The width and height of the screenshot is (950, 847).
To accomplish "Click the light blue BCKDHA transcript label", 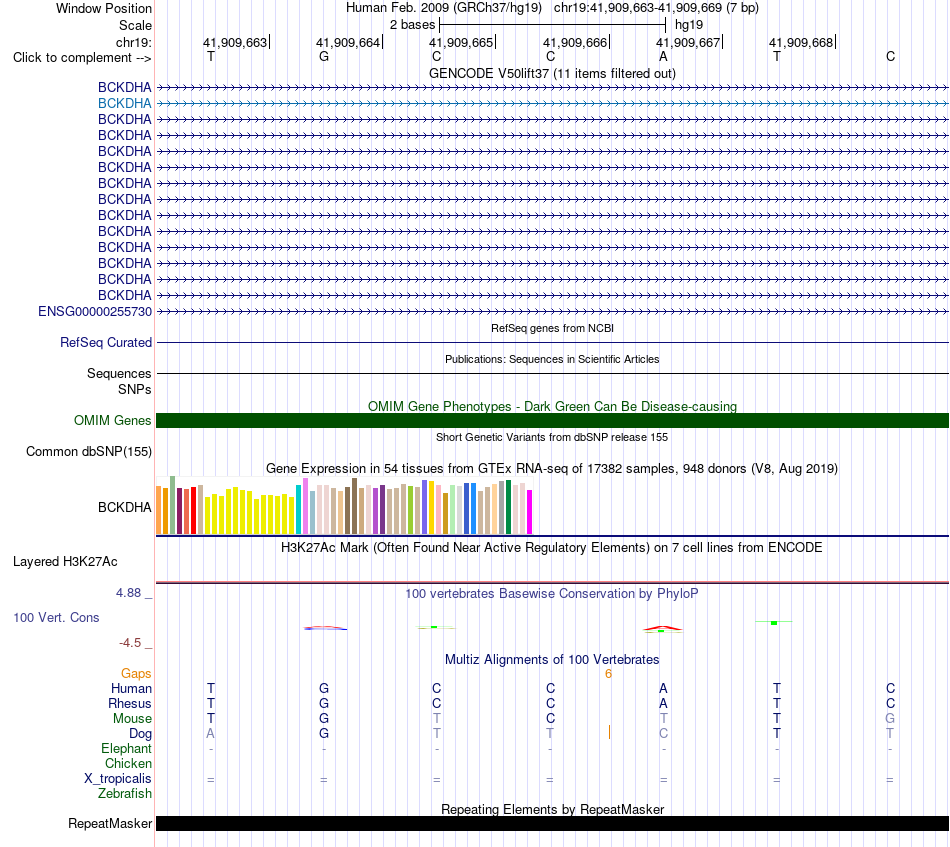I will [124, 104].
